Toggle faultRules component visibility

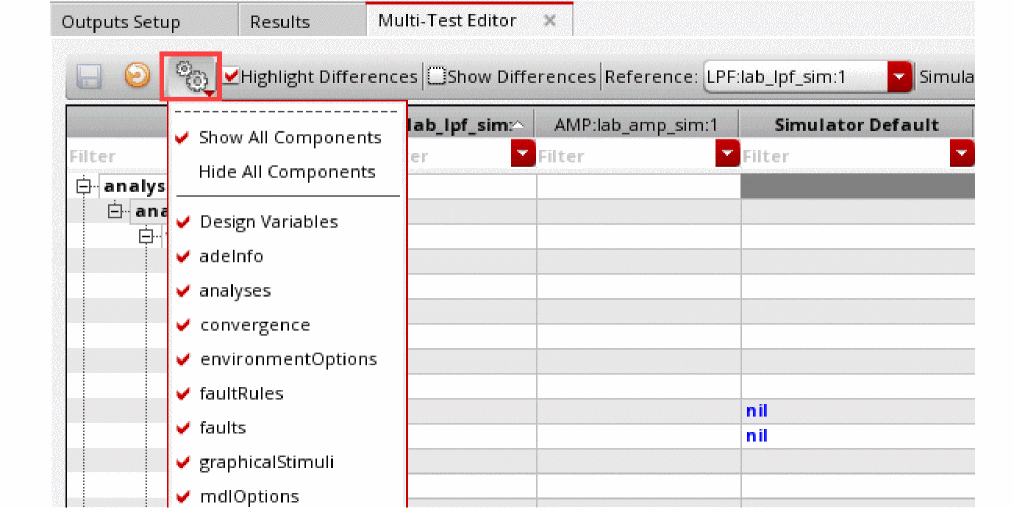coord(241,393)
